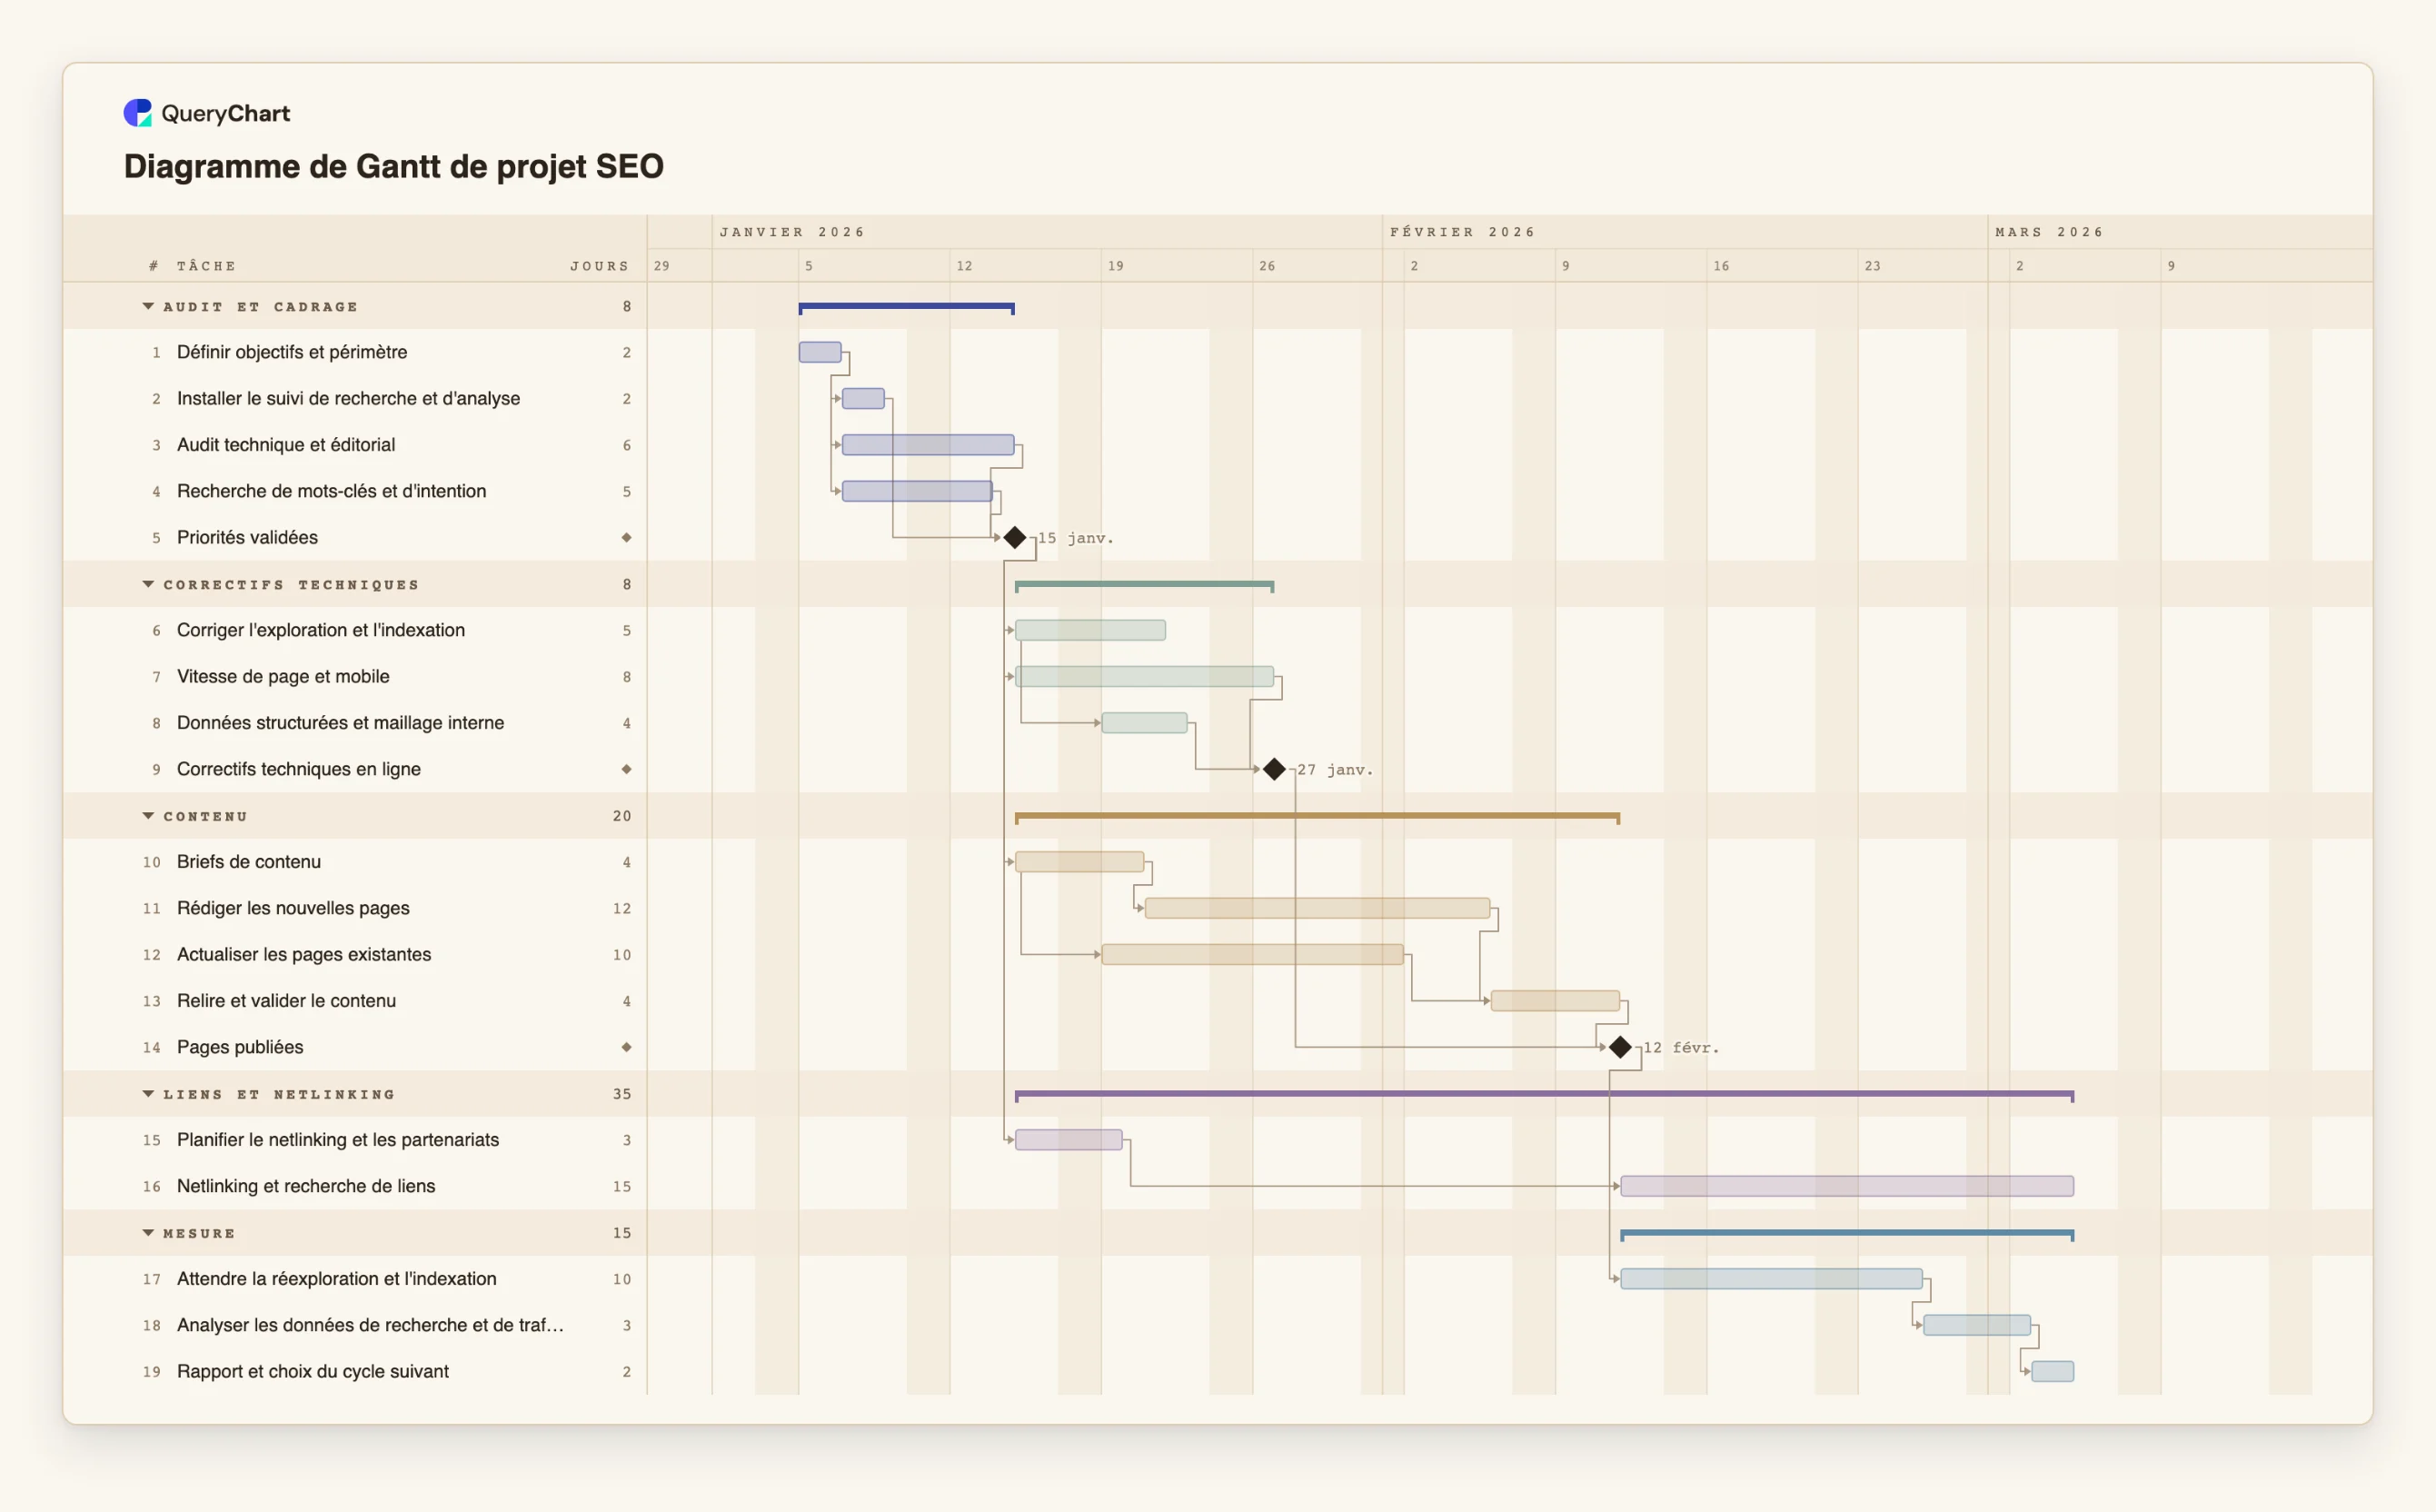Viewport: 2436px width, 1512px height.
Task: Select the Audit technique et éditorial bar
Action: tap(928, 445)
